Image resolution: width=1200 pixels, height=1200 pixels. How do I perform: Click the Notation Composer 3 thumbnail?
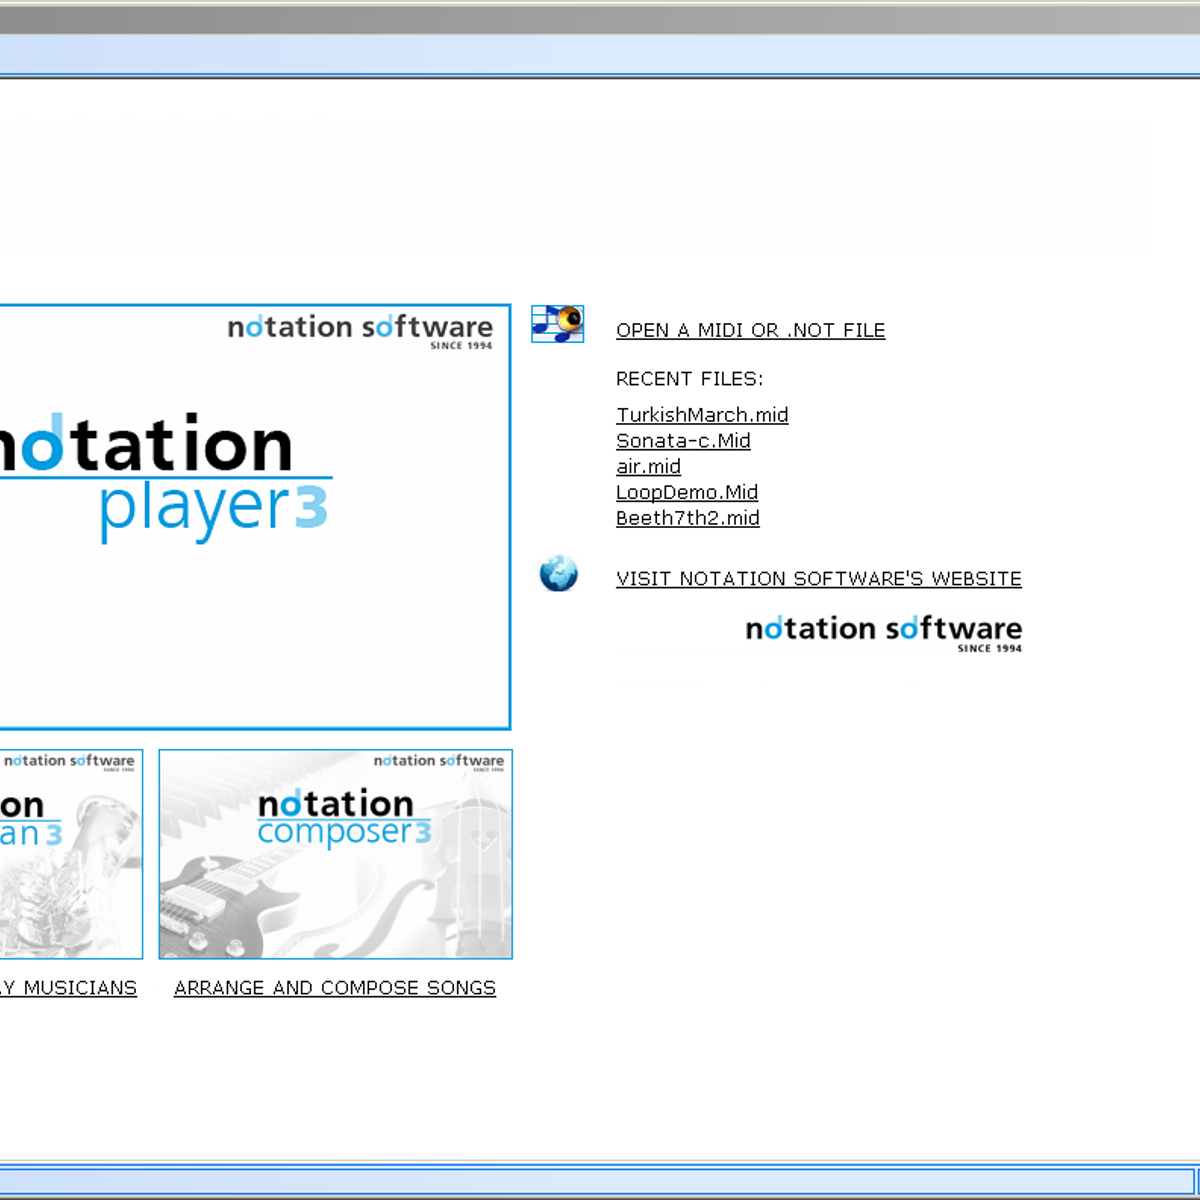tap(336, 854)
